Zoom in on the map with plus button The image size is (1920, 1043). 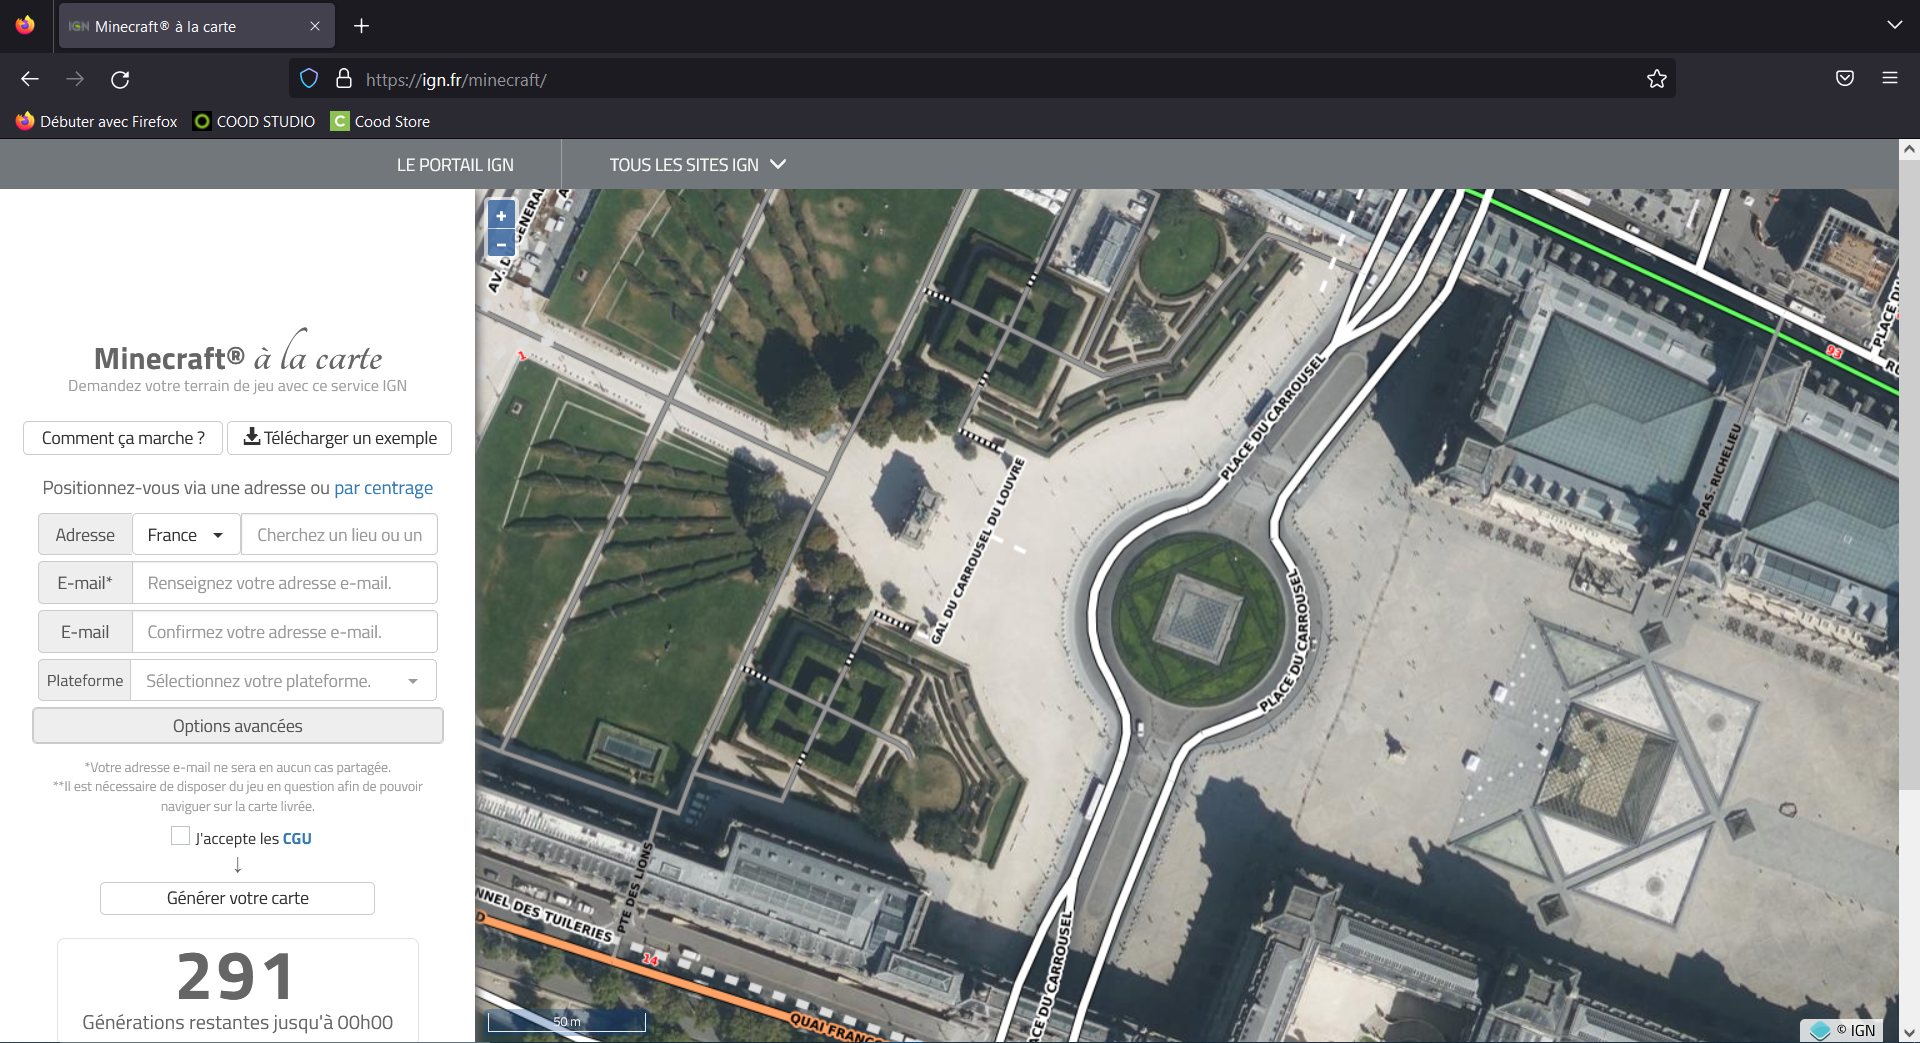(x=501, y=215)
